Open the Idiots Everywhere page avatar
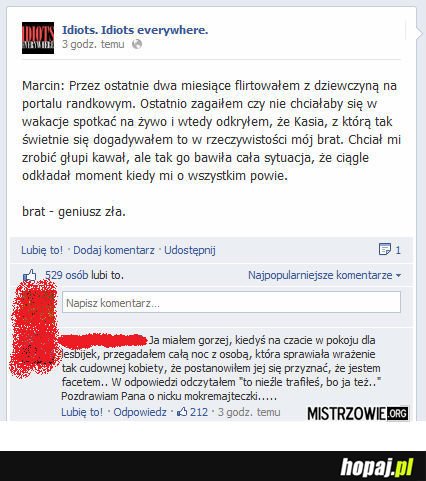This screenshot has width=426, height=481. click(38, 38)
